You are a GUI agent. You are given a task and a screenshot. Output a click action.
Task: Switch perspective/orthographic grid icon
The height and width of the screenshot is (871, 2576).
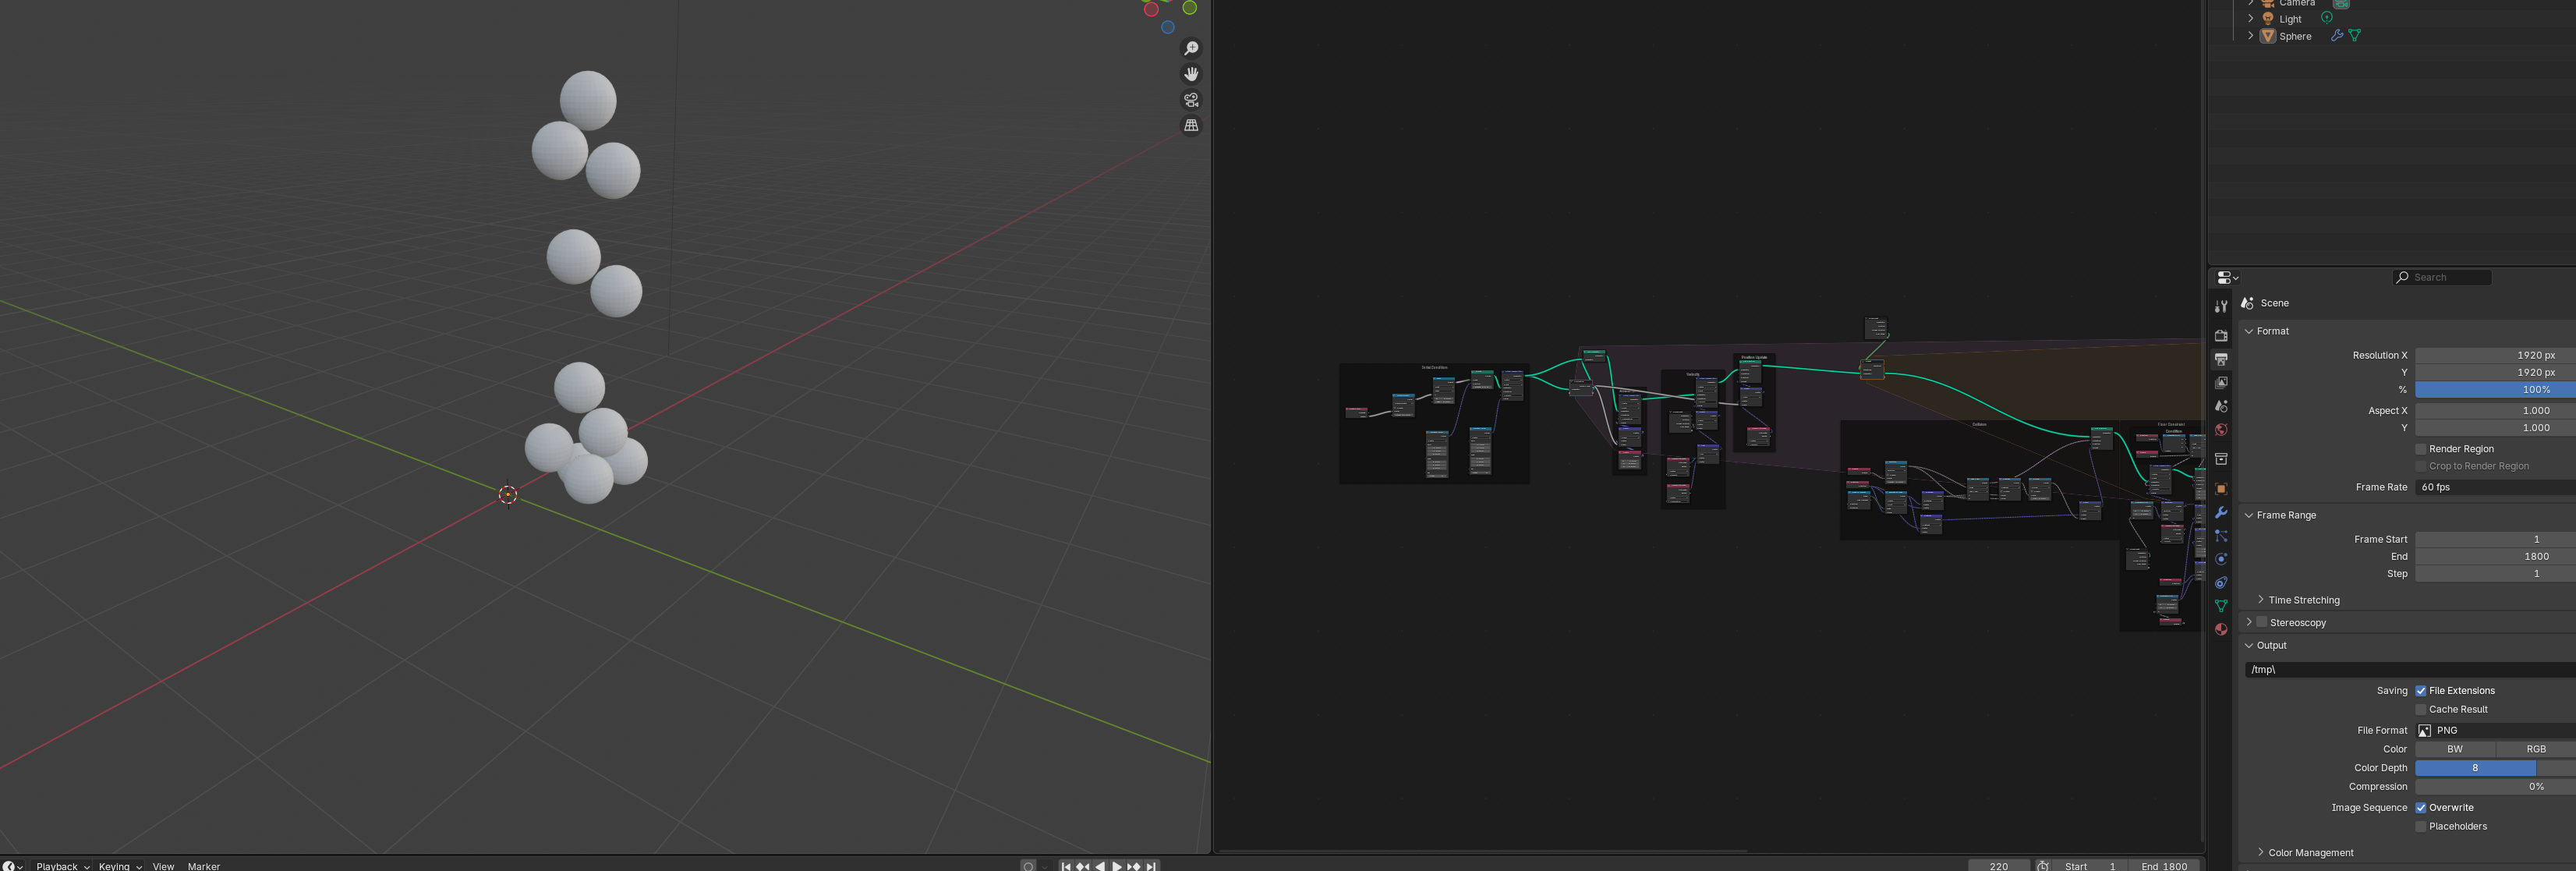click(1191, 126)
